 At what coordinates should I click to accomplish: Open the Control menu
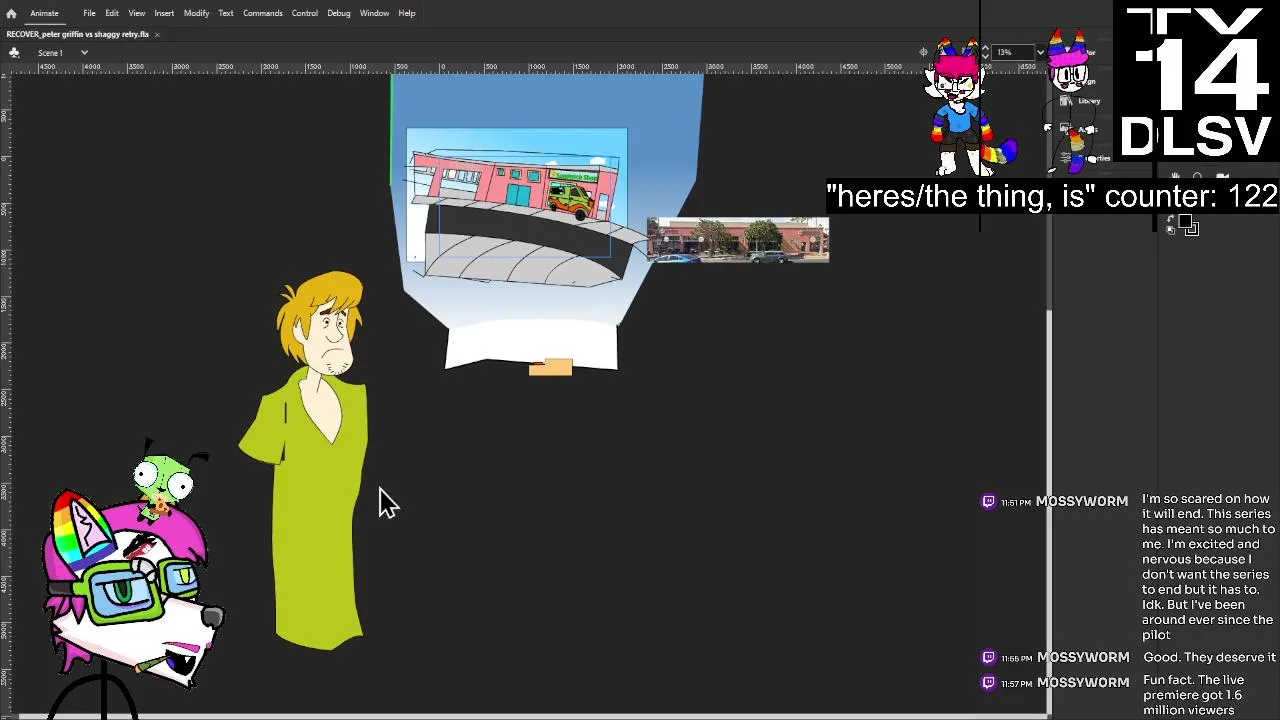(x=304, y=13)
